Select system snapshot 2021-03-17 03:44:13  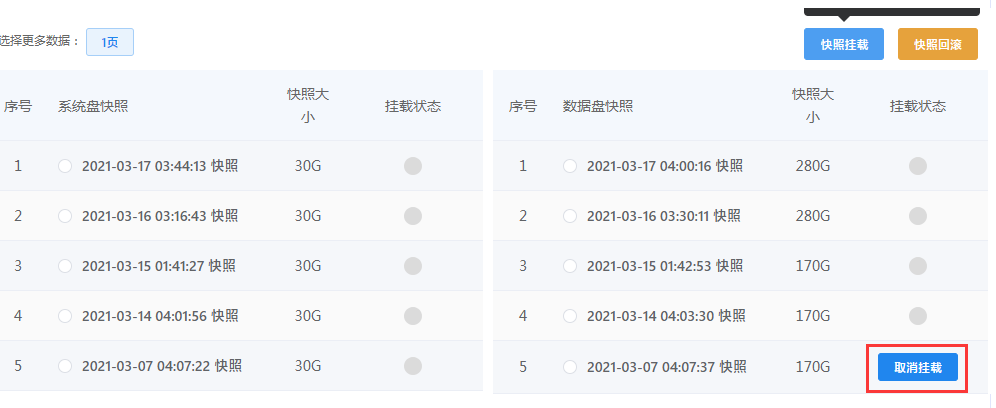[65, 167]
